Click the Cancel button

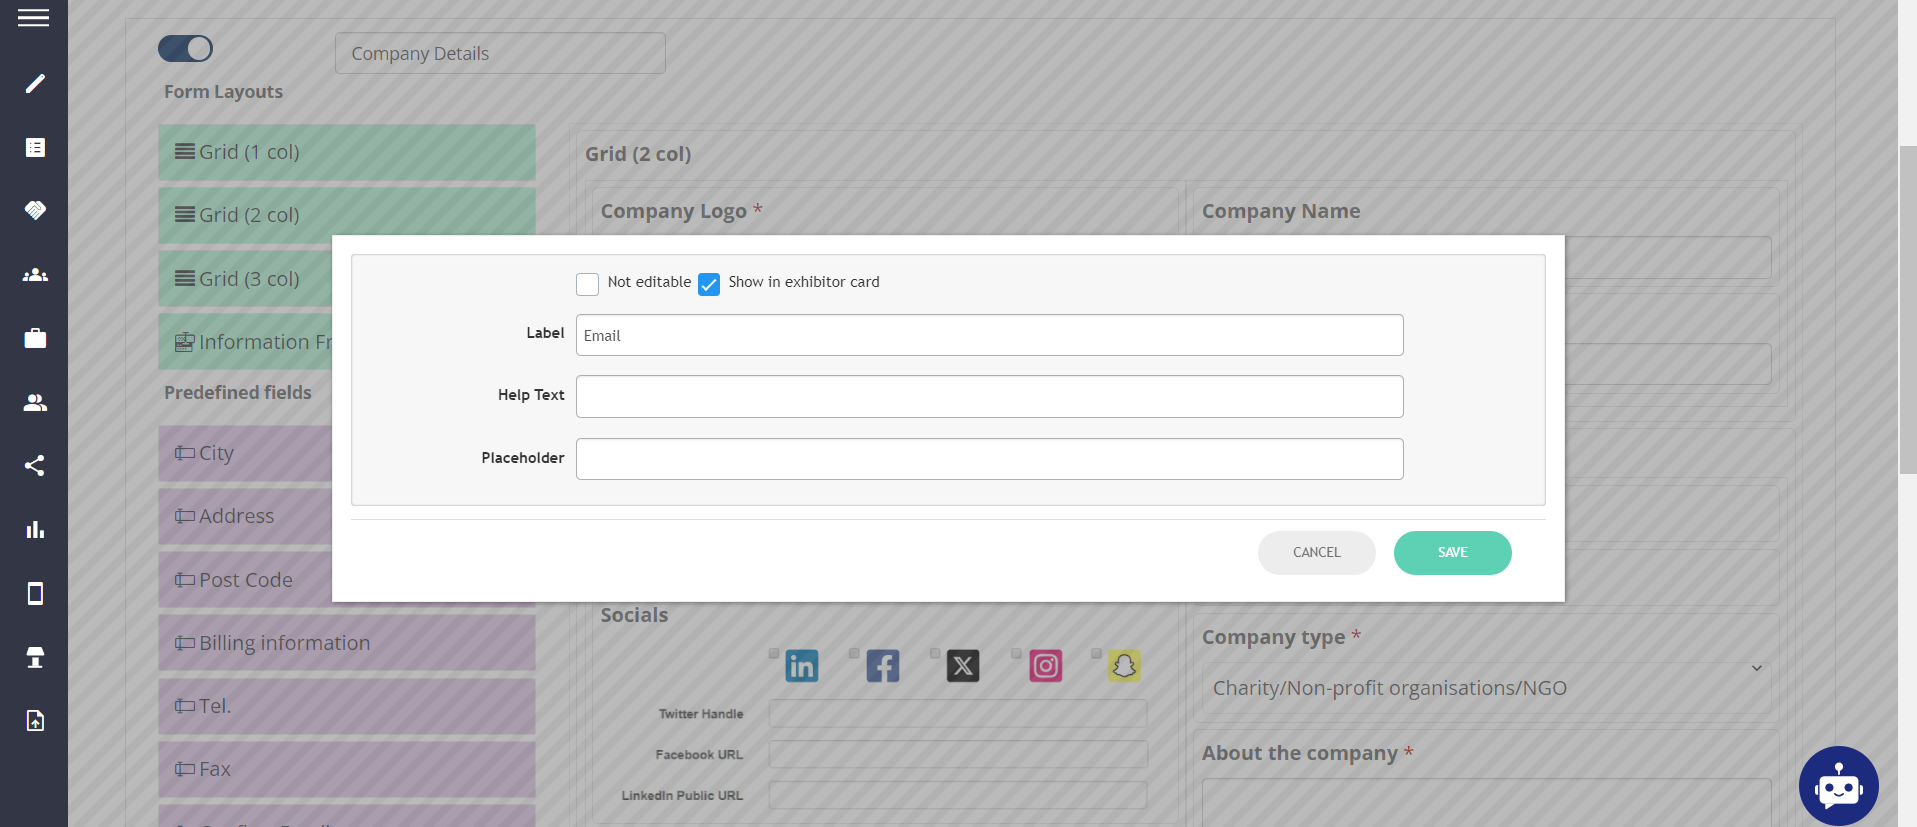point(1316,553)
